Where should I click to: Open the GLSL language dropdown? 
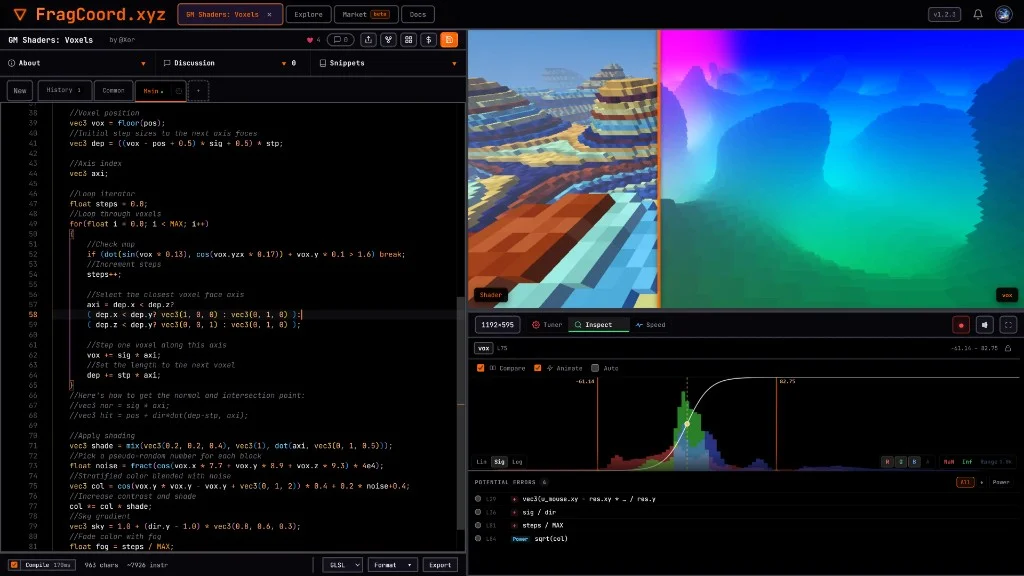pyautogui.click(x=343, y=565)
